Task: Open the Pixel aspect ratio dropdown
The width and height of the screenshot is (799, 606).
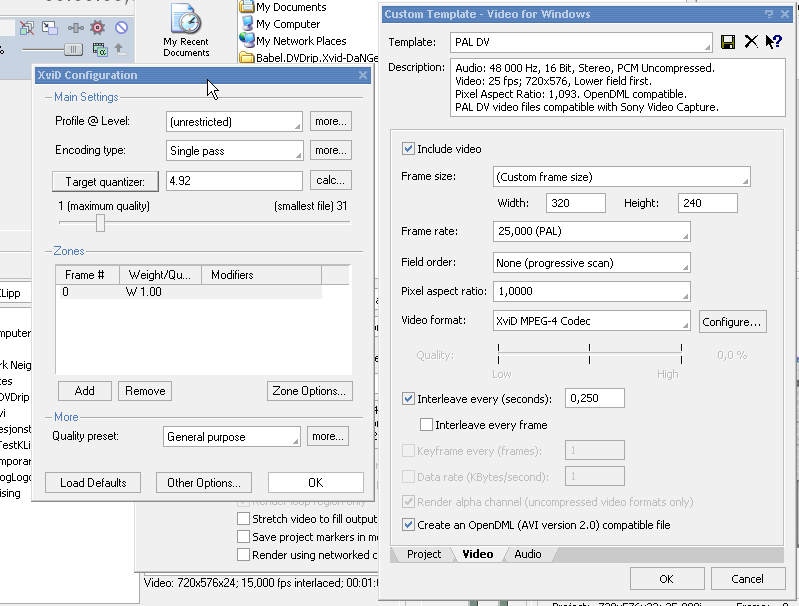Action: [592, 292]
